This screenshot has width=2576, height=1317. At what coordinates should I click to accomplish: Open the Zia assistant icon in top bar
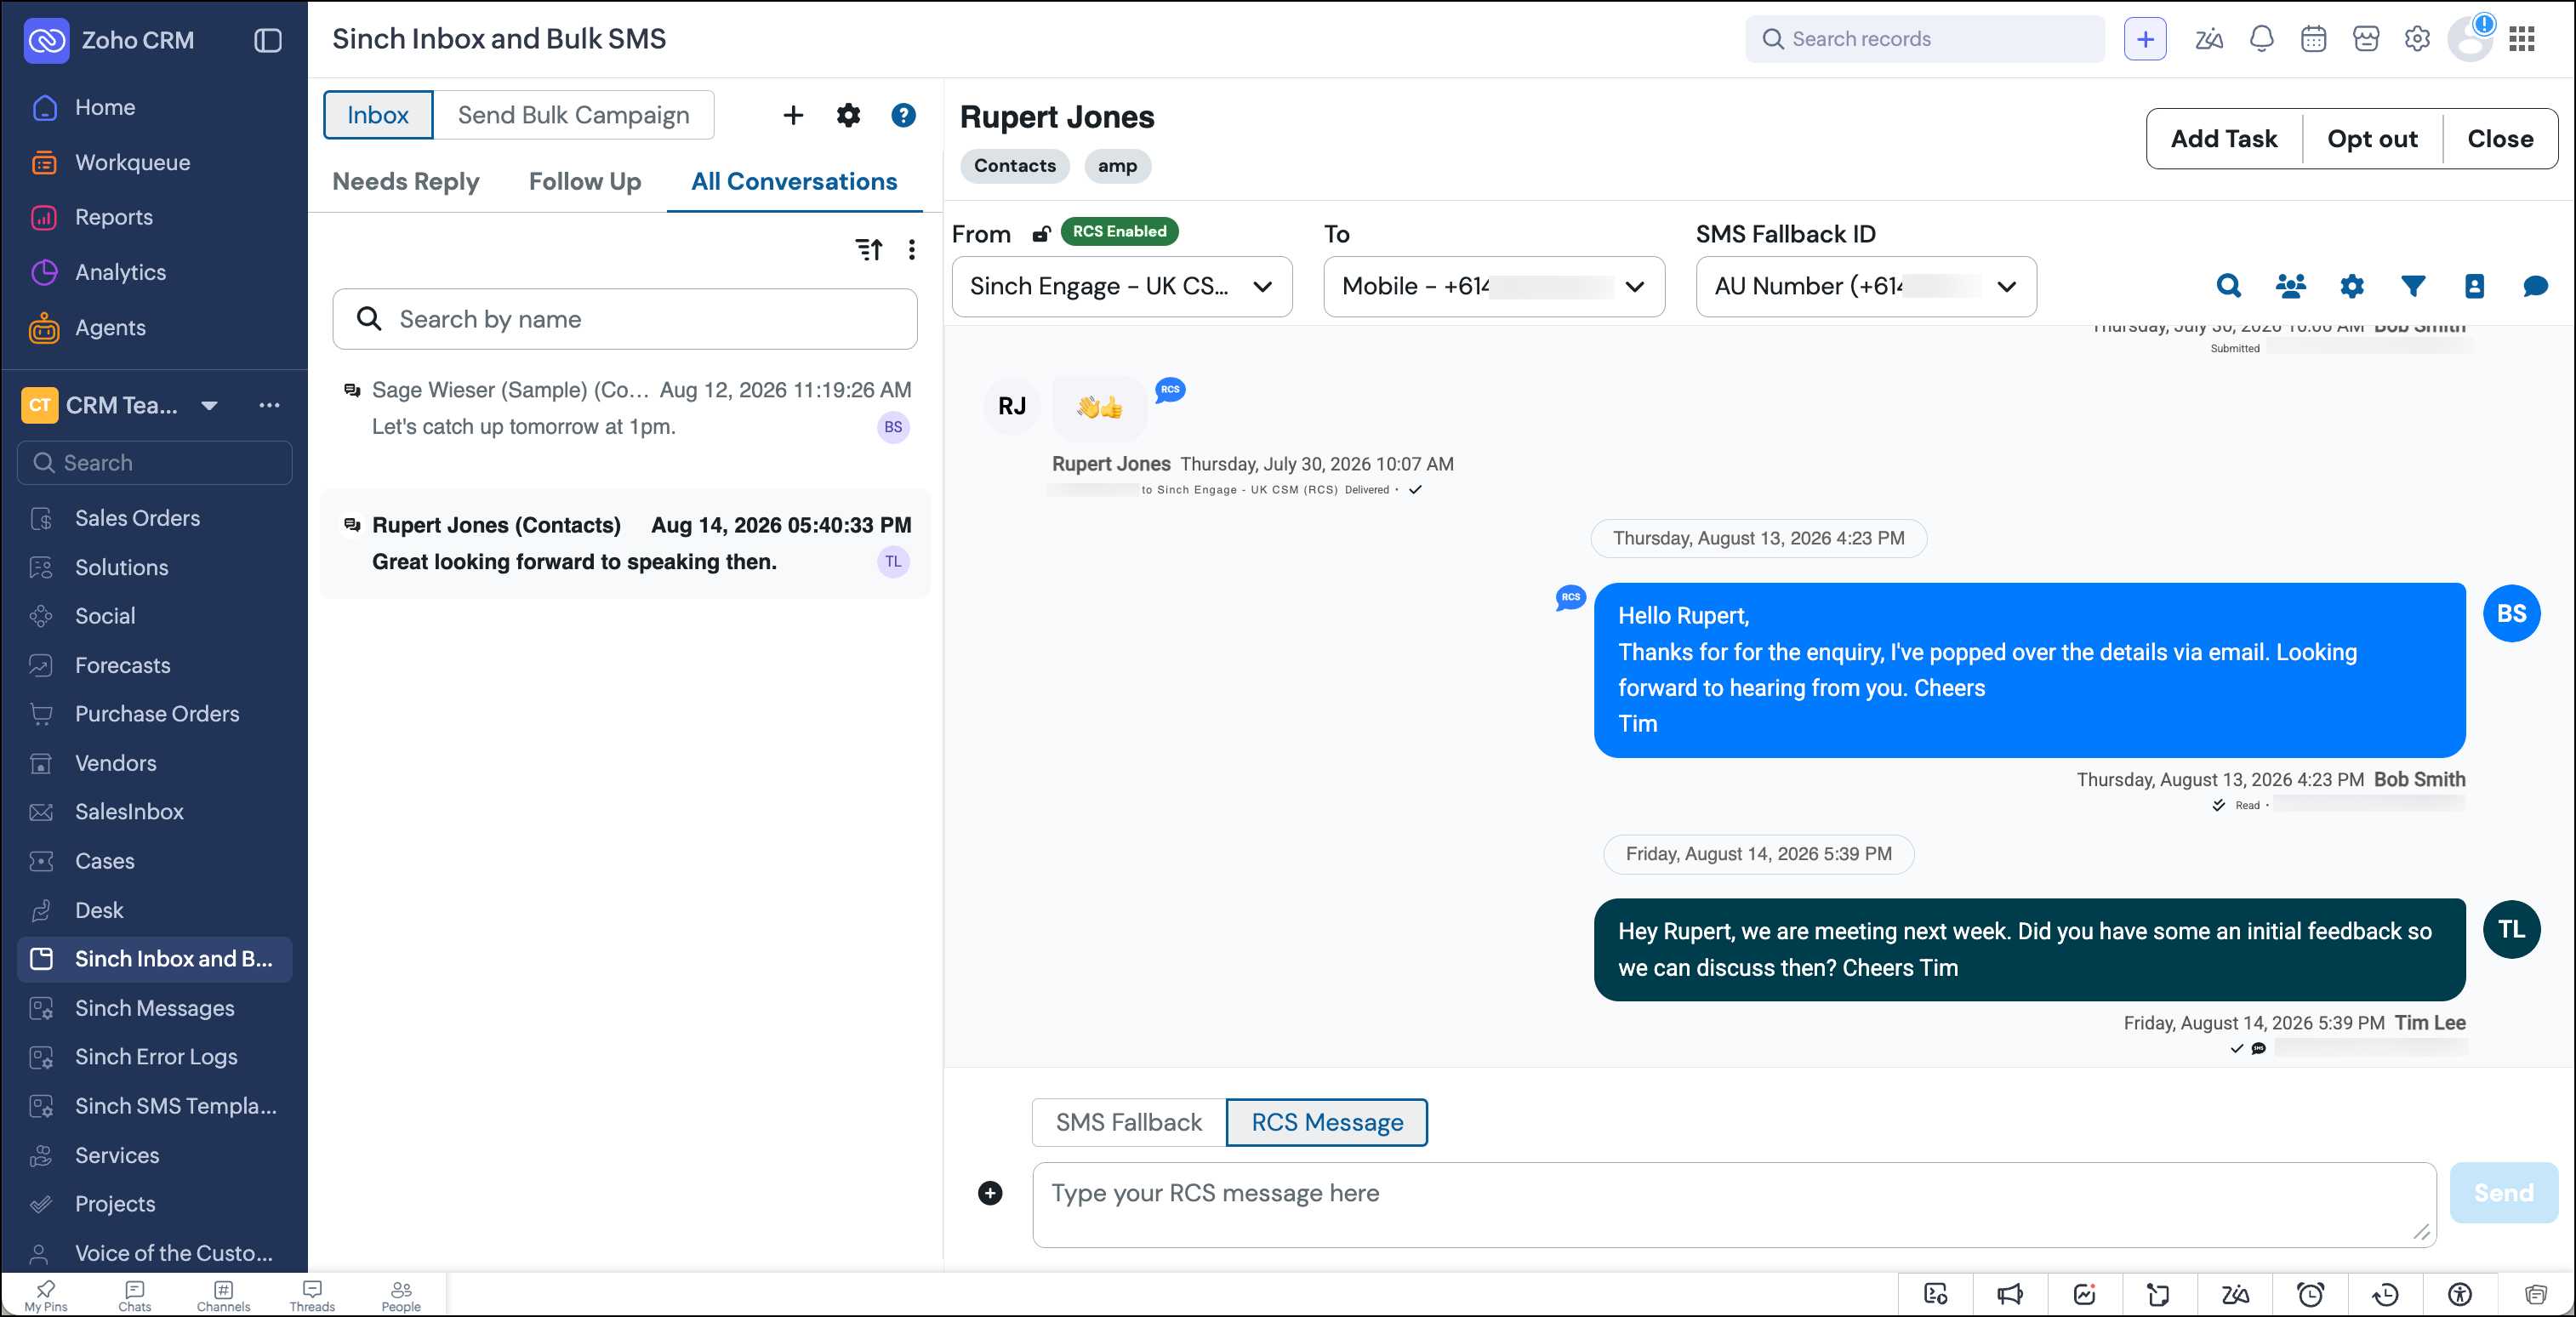click(x=2208, y=39)
